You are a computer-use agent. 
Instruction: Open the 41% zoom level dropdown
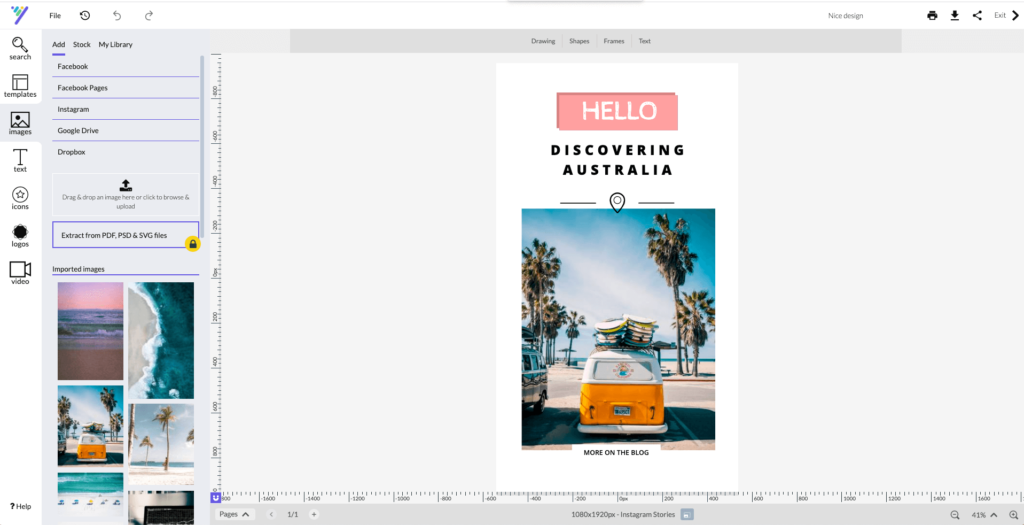point(993,514)
